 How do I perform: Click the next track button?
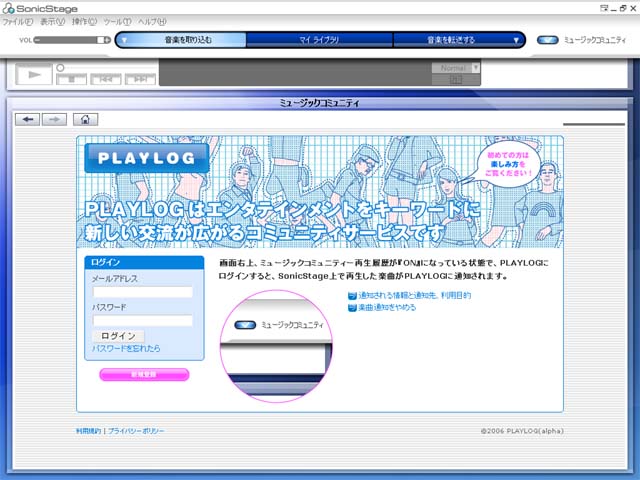point(140,79)
